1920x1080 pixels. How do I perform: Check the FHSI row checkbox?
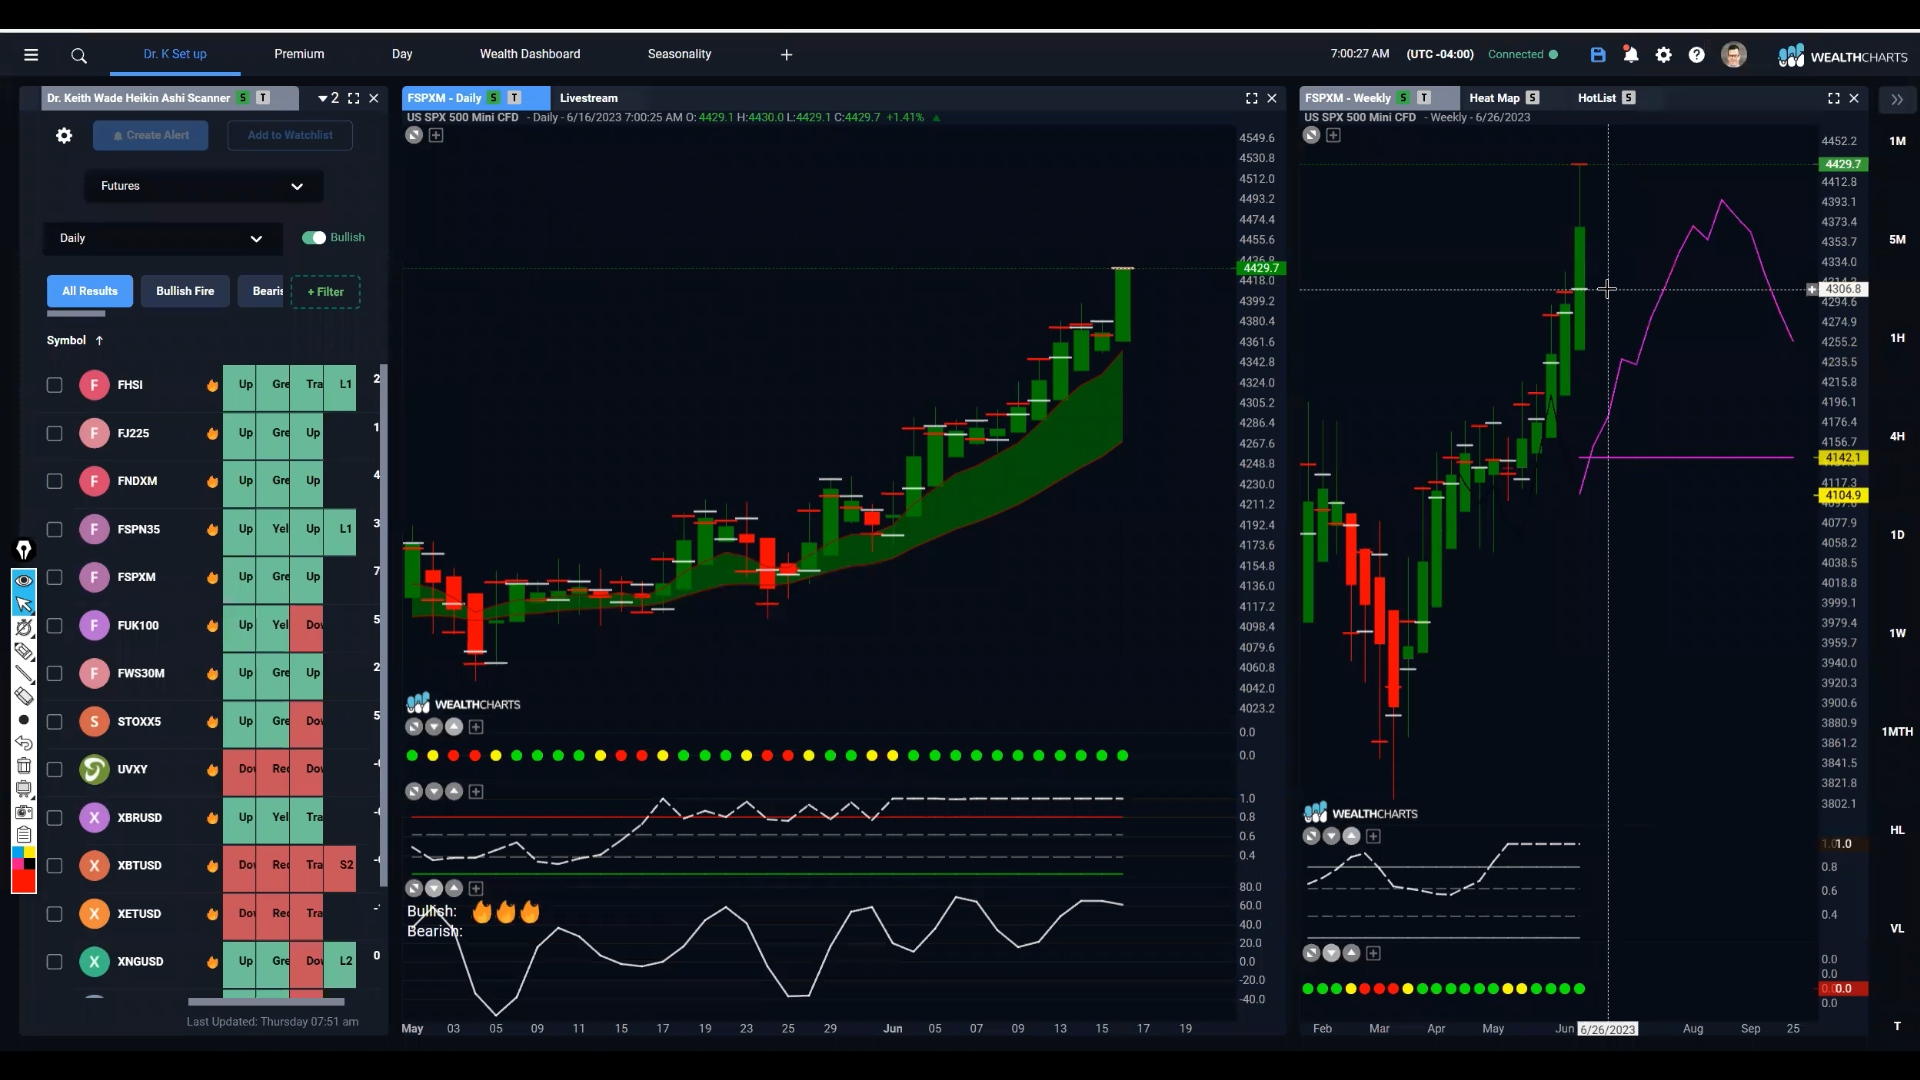point(54,385)
